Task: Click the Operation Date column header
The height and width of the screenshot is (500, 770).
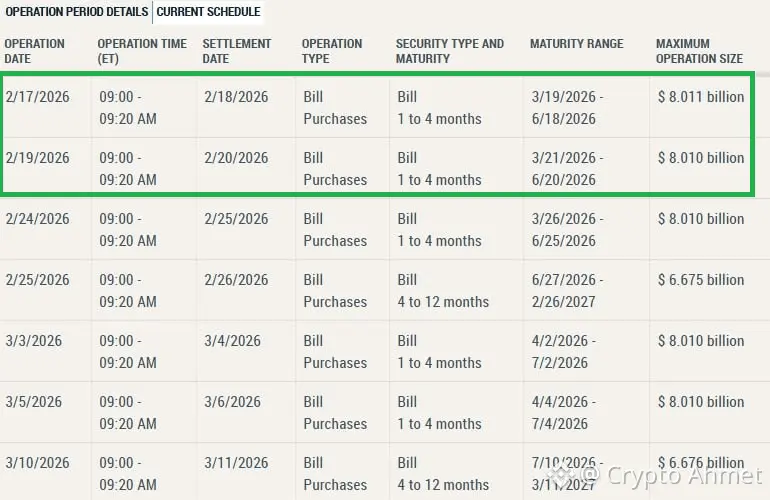Action: pyautogui.click(x=34, y=51)
